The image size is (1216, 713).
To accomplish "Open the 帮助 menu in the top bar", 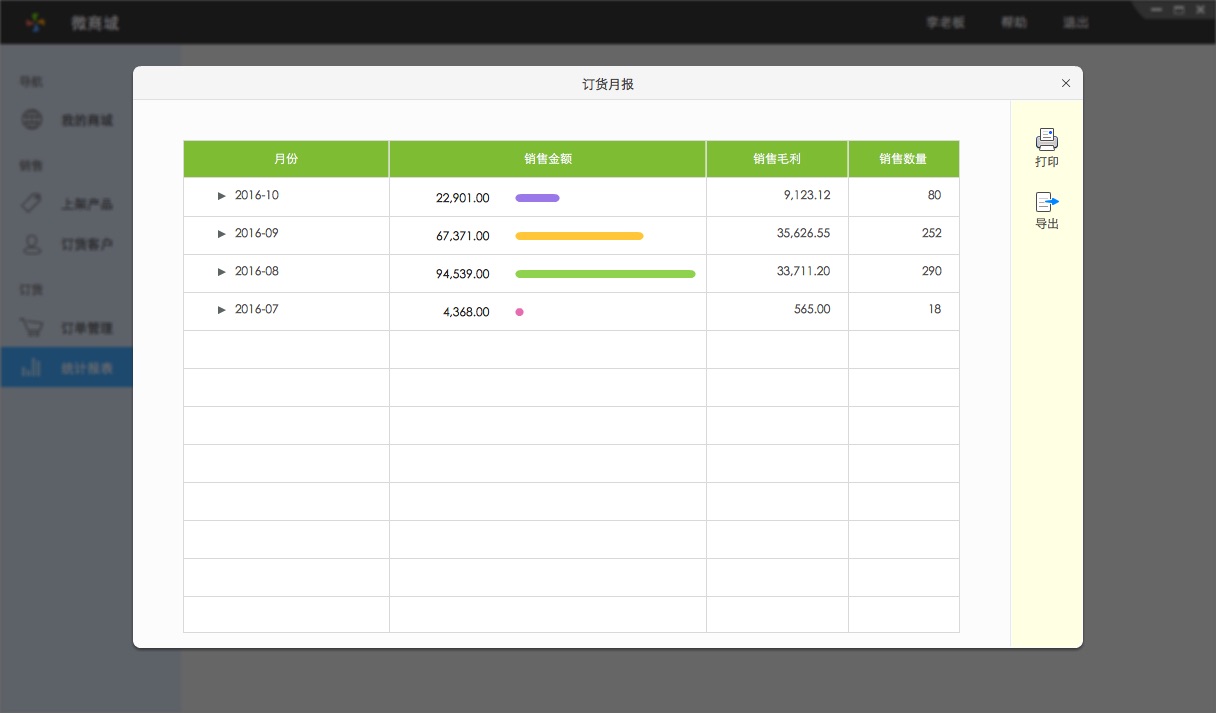I will (x=1014, y=23).
